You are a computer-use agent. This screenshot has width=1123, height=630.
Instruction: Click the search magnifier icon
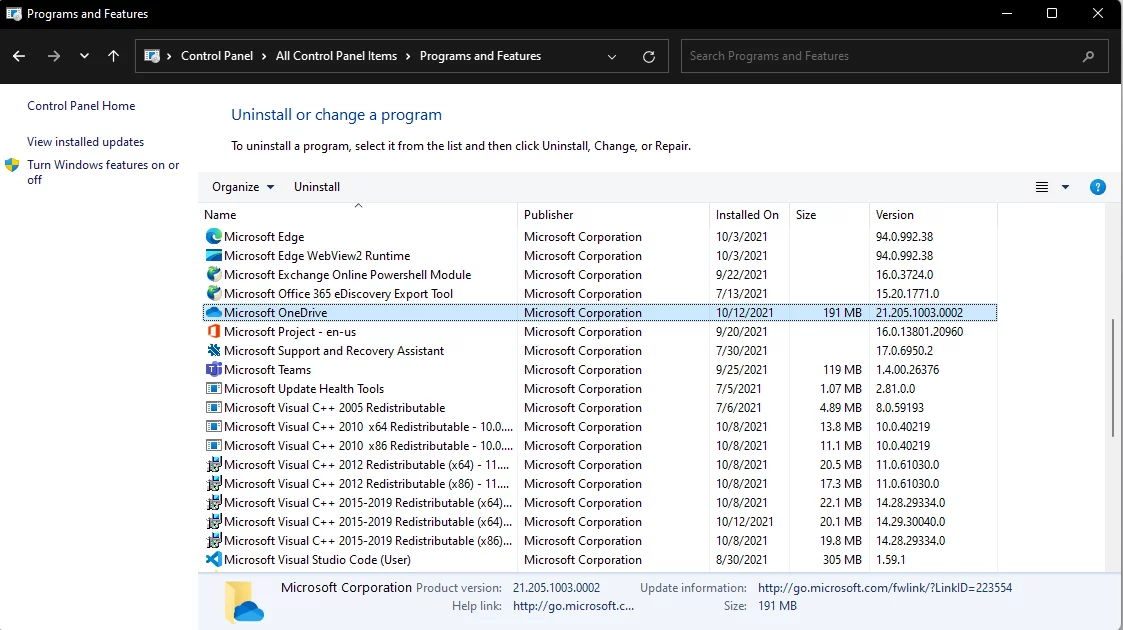[x=1089, y=56]
